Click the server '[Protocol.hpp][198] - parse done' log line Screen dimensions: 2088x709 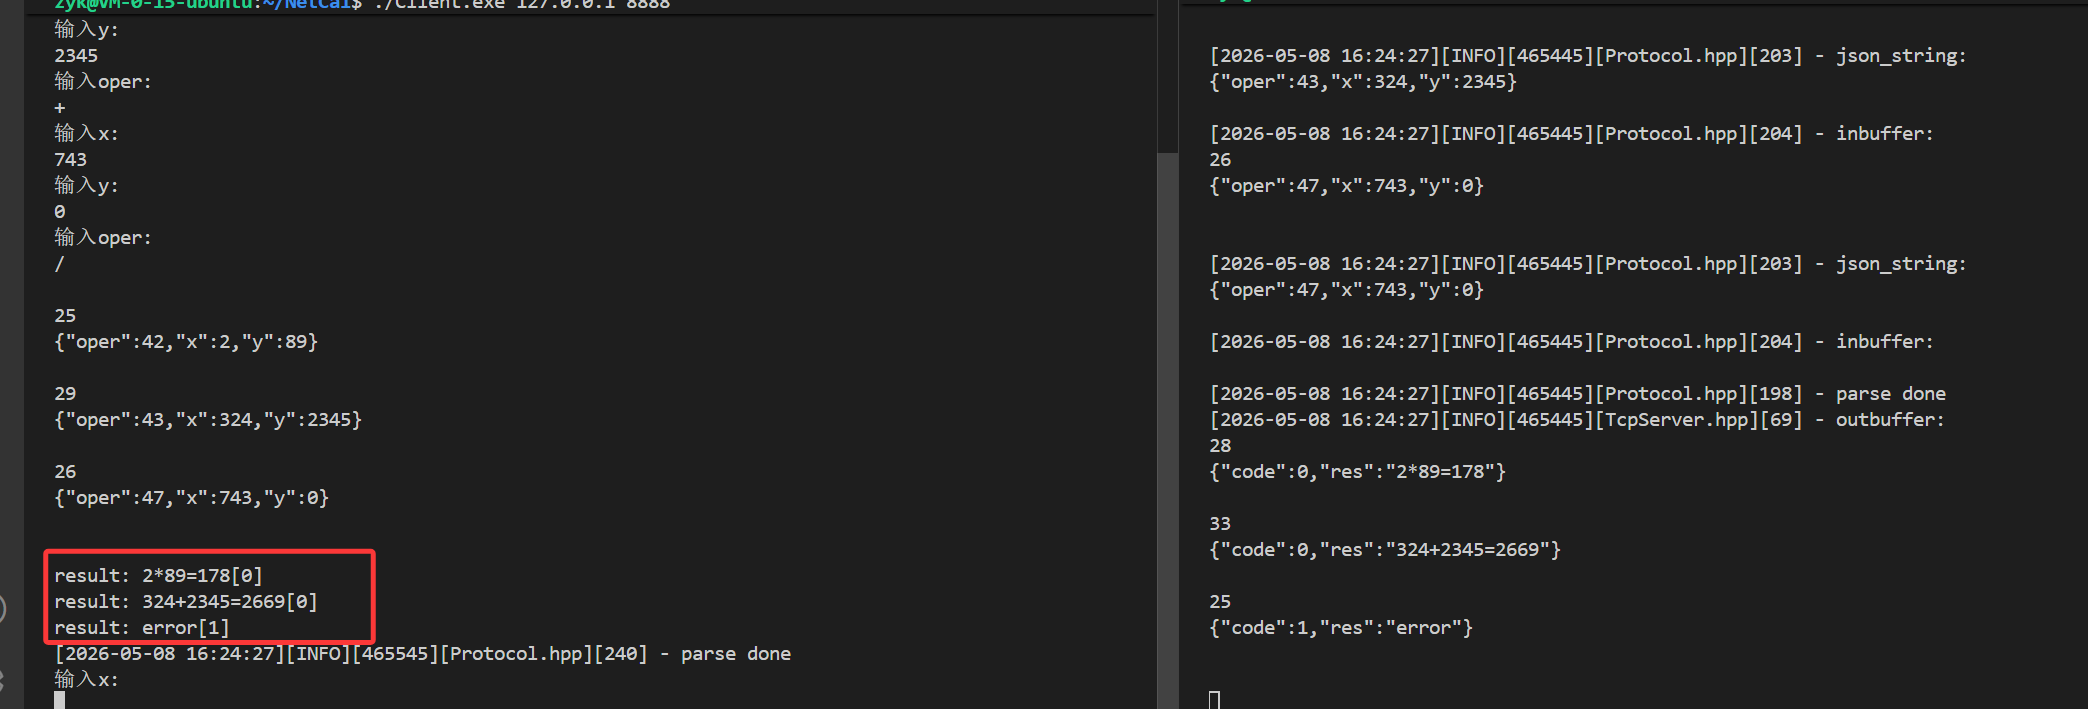click(x=1578, y=394)
